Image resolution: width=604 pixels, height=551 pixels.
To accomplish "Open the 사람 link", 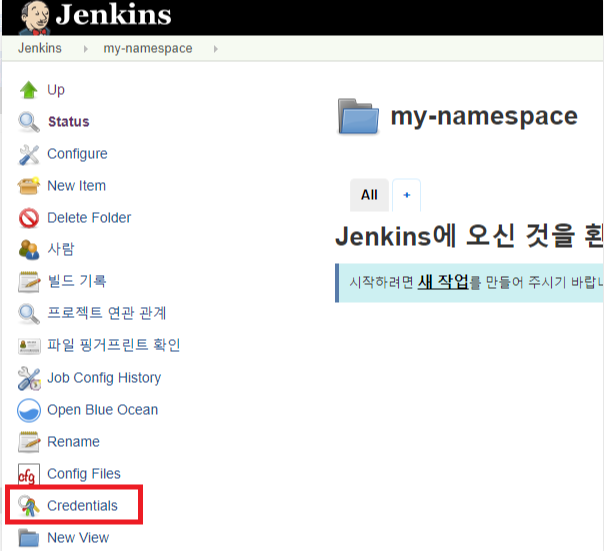I will [60, 249].
